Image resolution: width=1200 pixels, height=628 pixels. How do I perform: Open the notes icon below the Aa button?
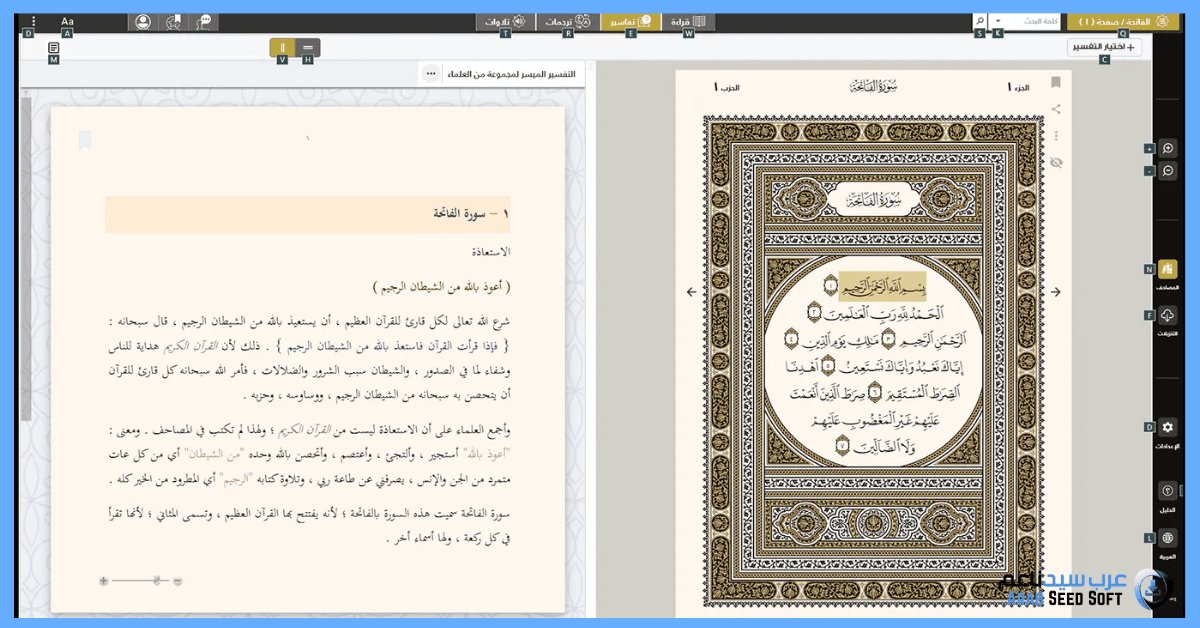[54, 47]
